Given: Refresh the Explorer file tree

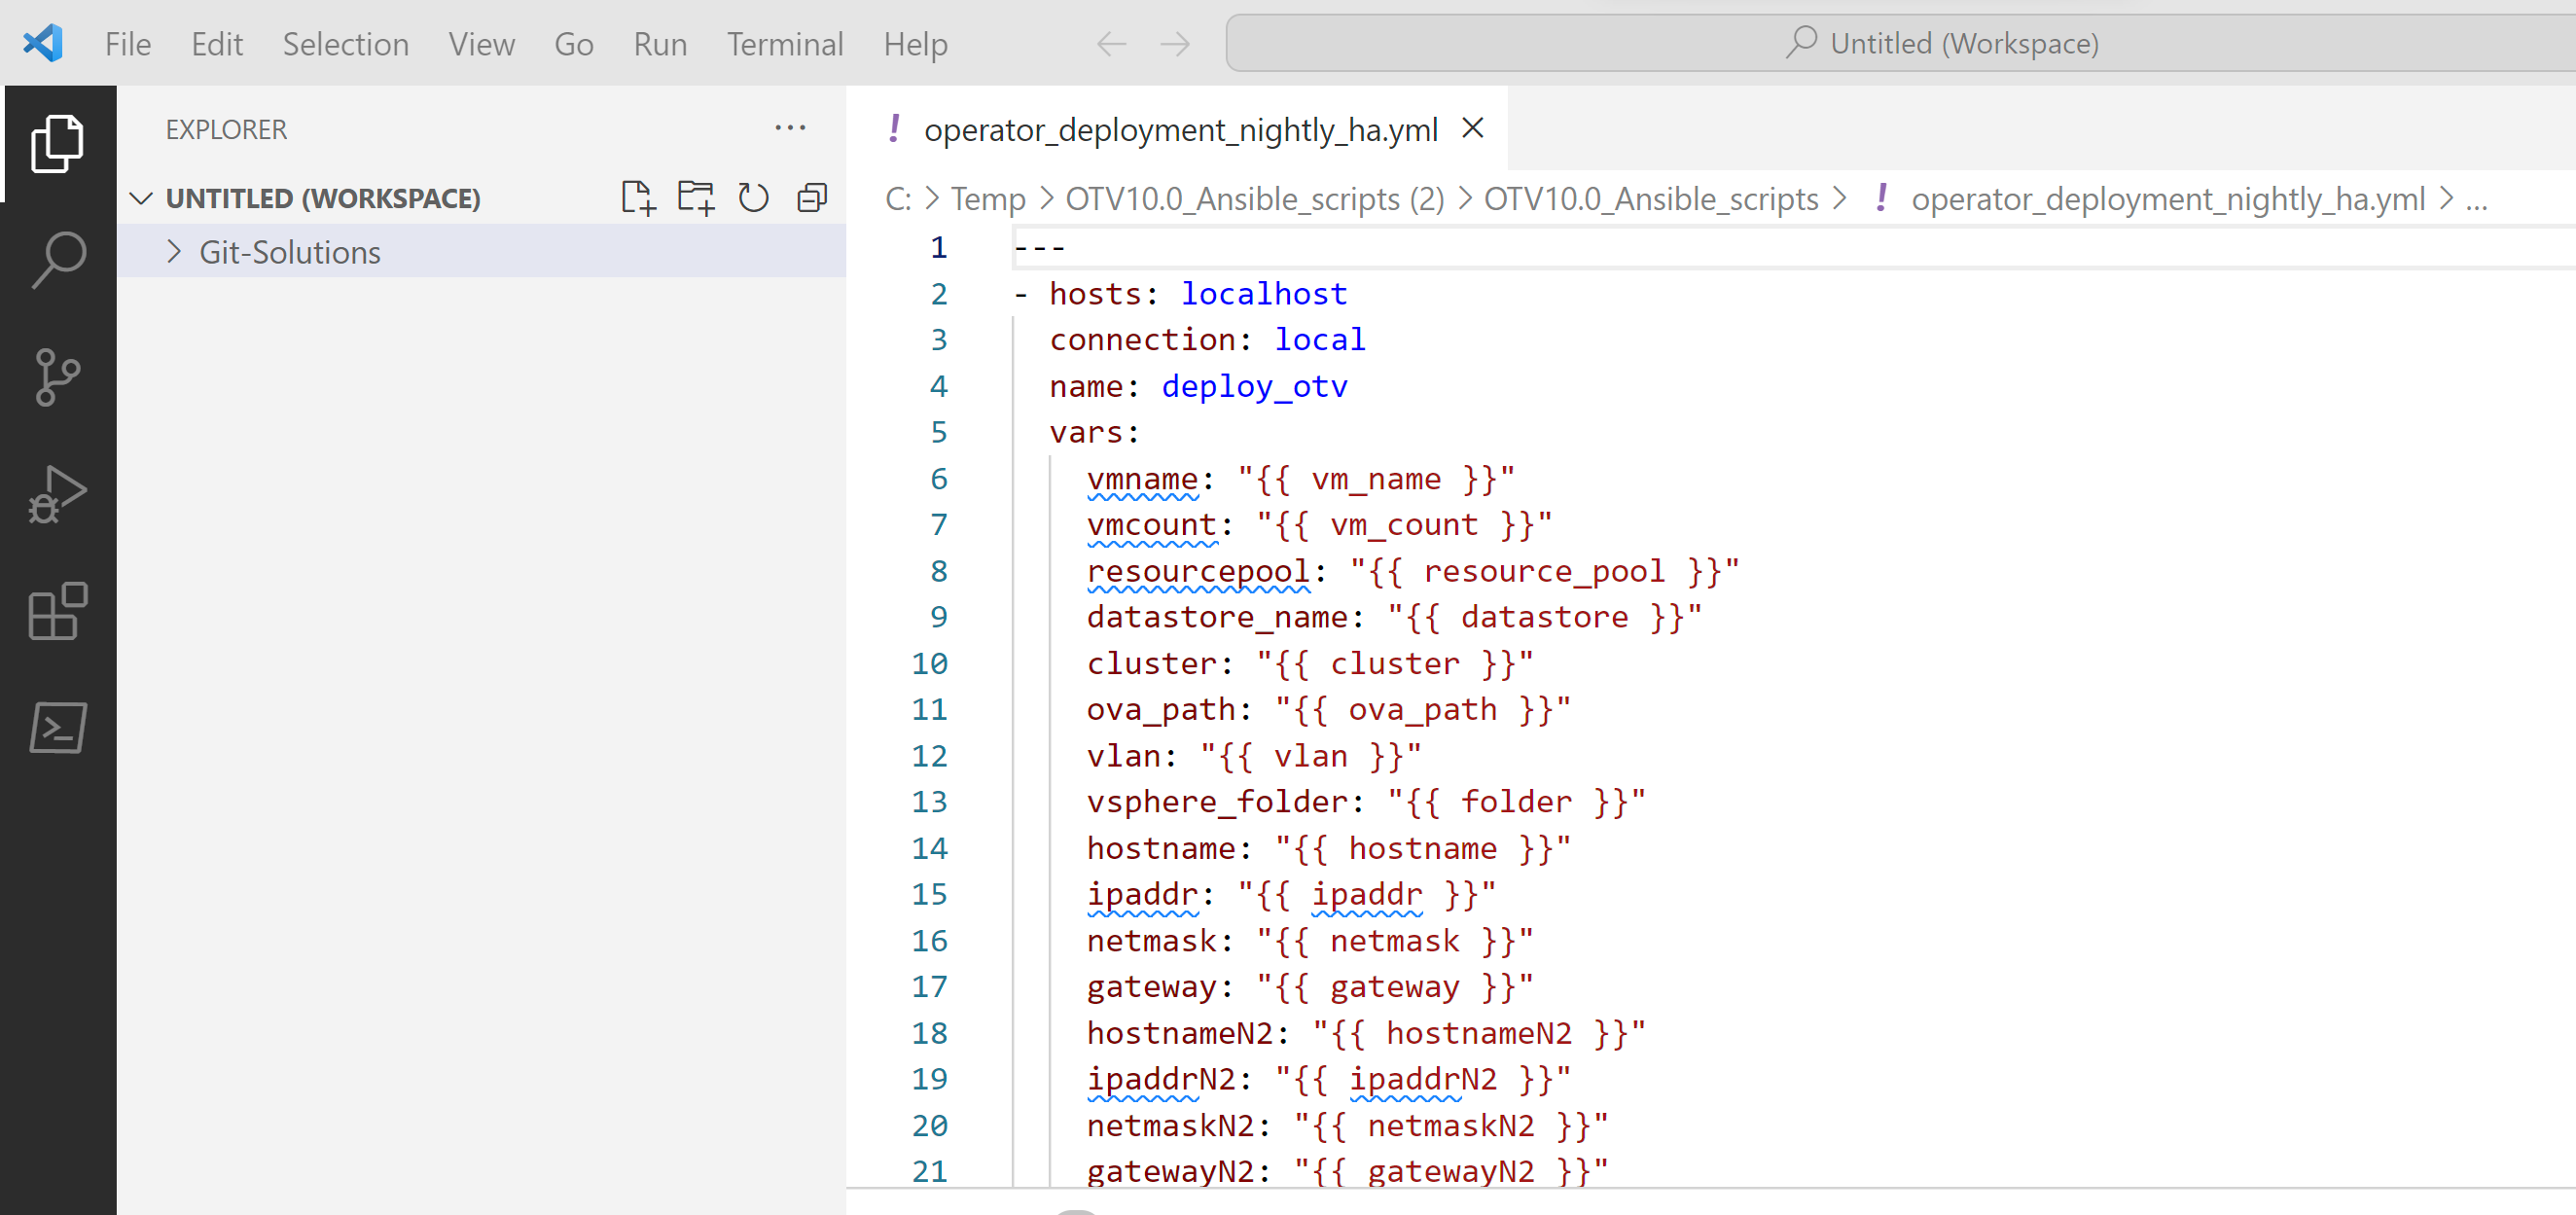Looking at the screenshot, I should pos(753,198).
